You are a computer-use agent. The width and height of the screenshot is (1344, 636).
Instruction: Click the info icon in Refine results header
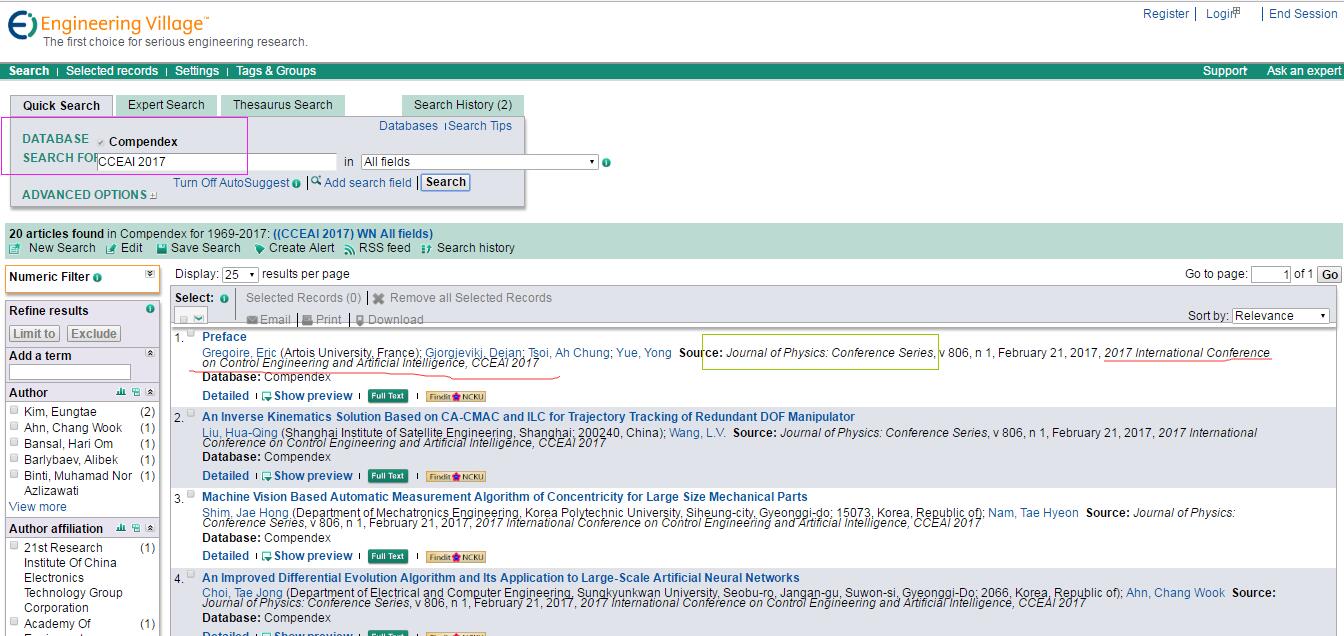pos(150,309)
